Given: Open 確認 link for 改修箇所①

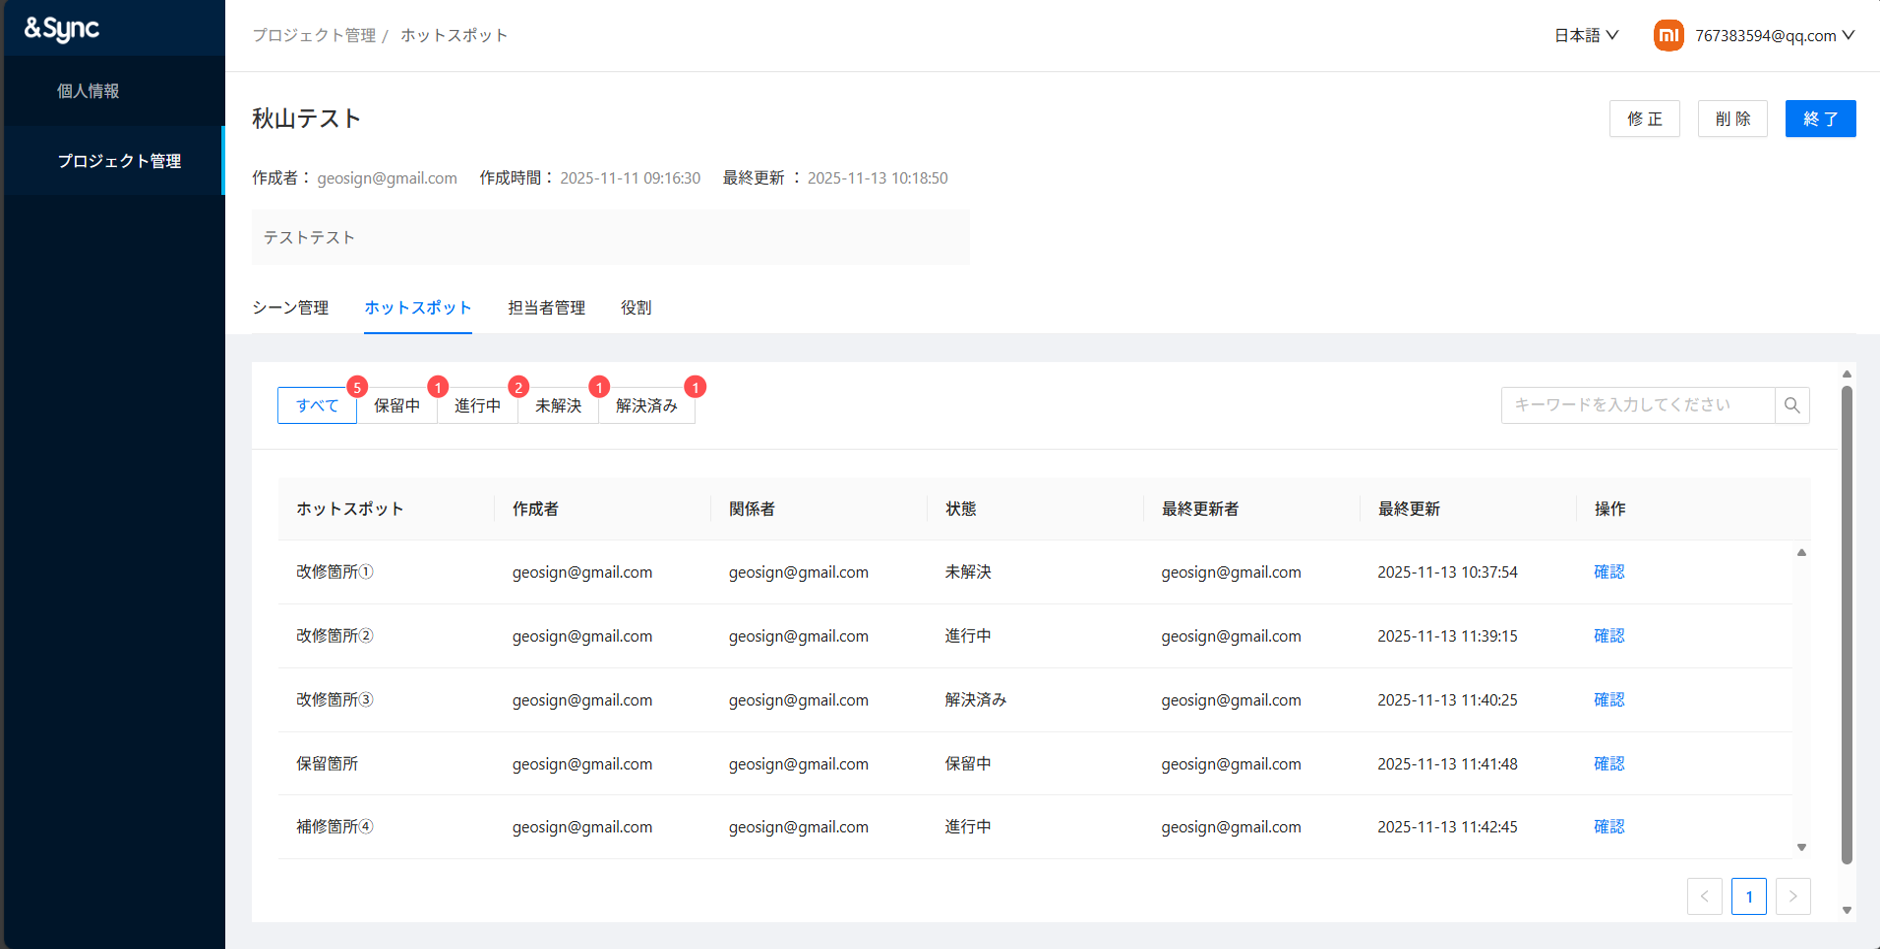Looking at the screenshot, I should [1608, 572].
